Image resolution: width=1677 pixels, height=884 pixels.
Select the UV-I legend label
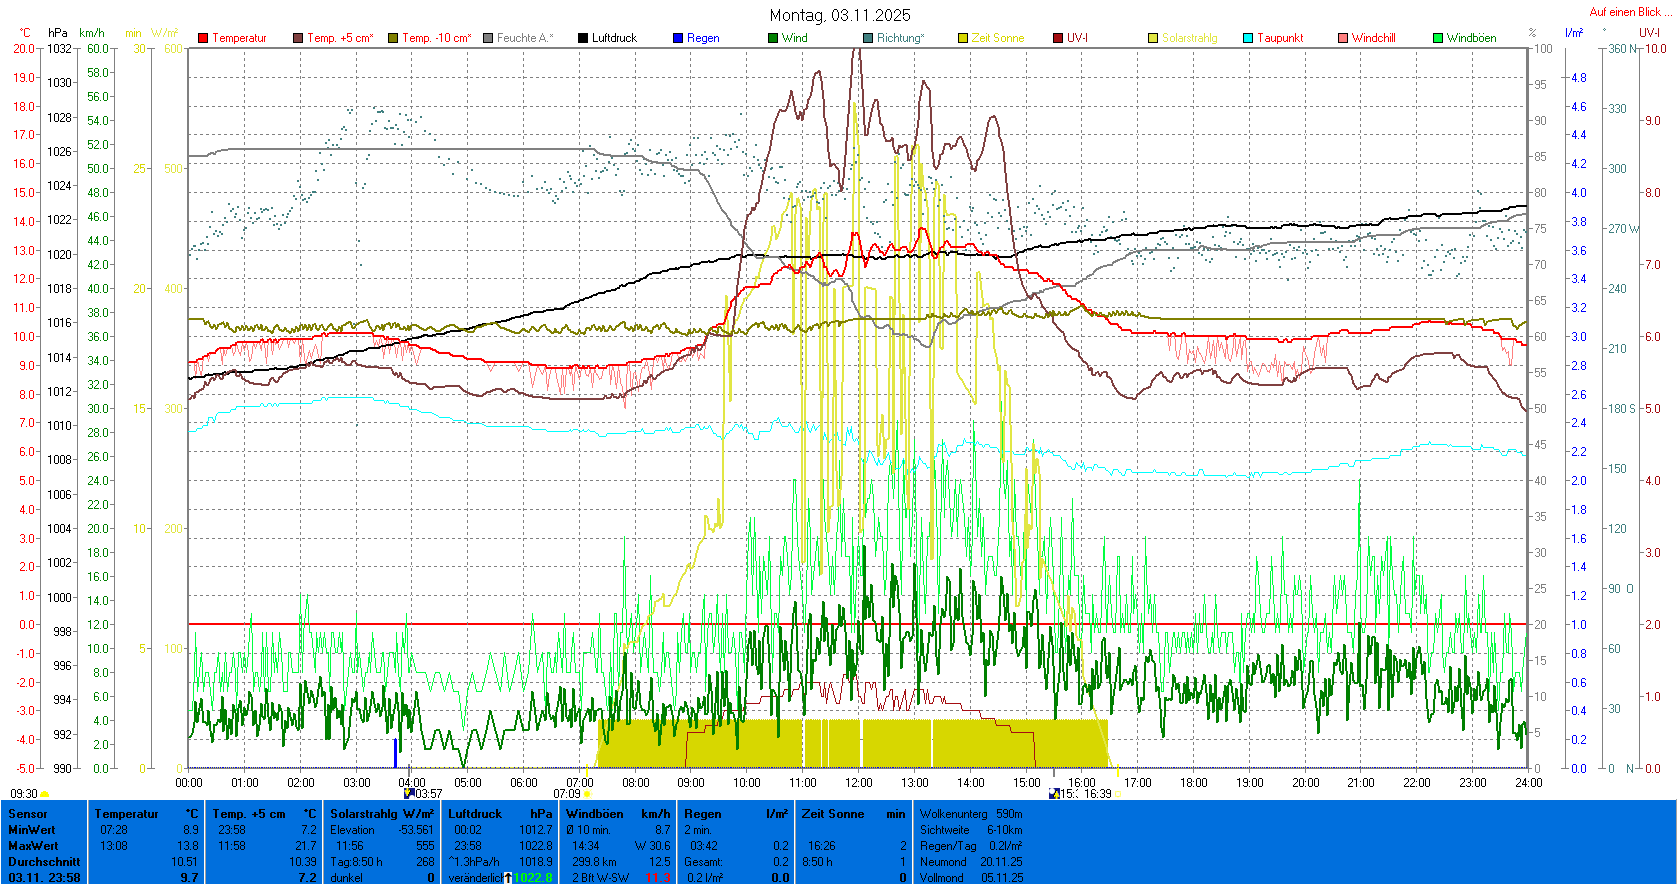(1077, 38)
